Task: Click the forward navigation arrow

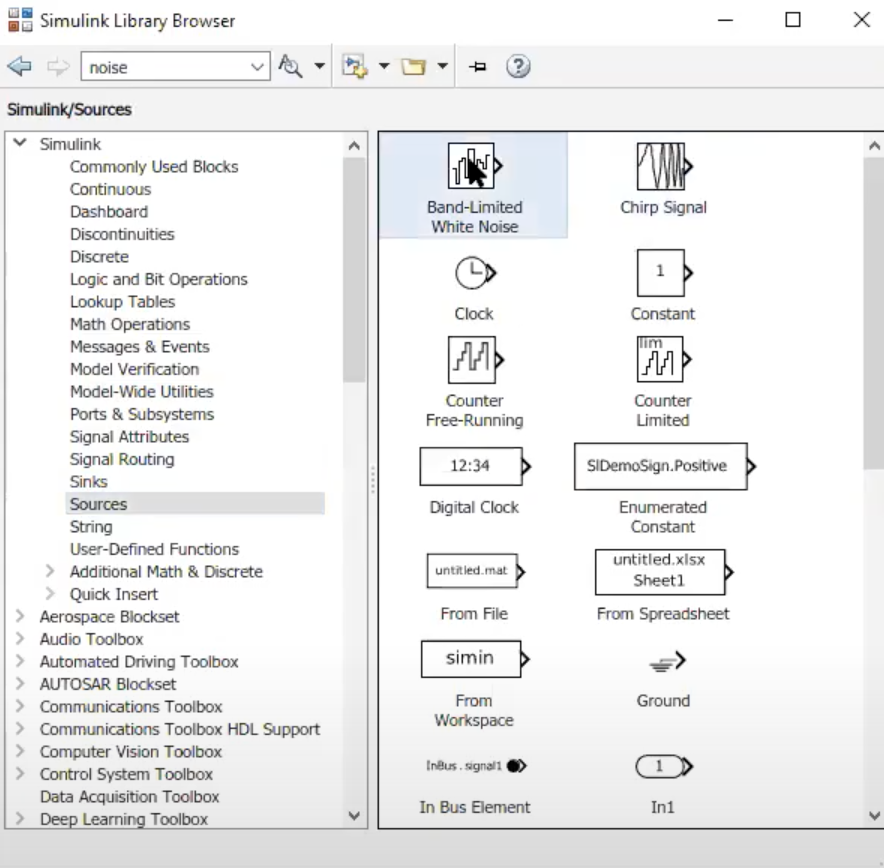Action: click(x=58, y=67)
